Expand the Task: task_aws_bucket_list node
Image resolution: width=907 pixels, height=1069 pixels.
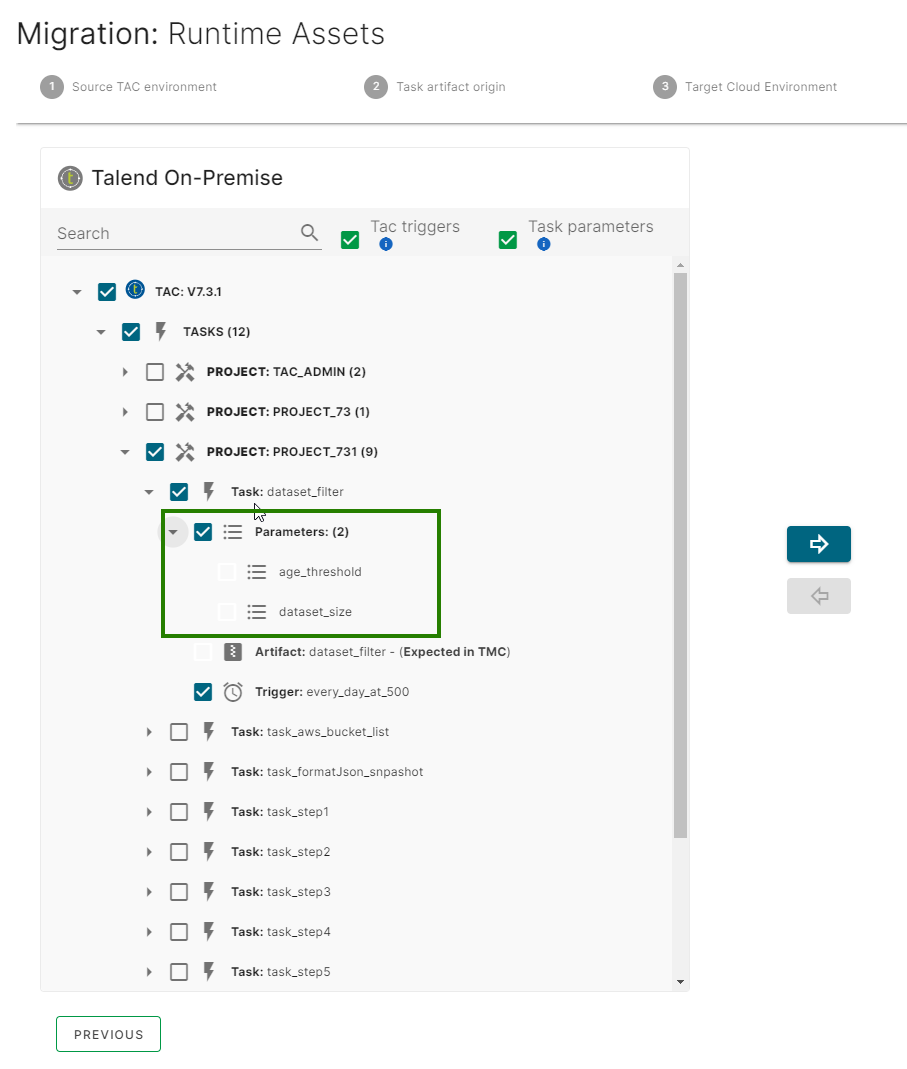(x=149, y=731)
